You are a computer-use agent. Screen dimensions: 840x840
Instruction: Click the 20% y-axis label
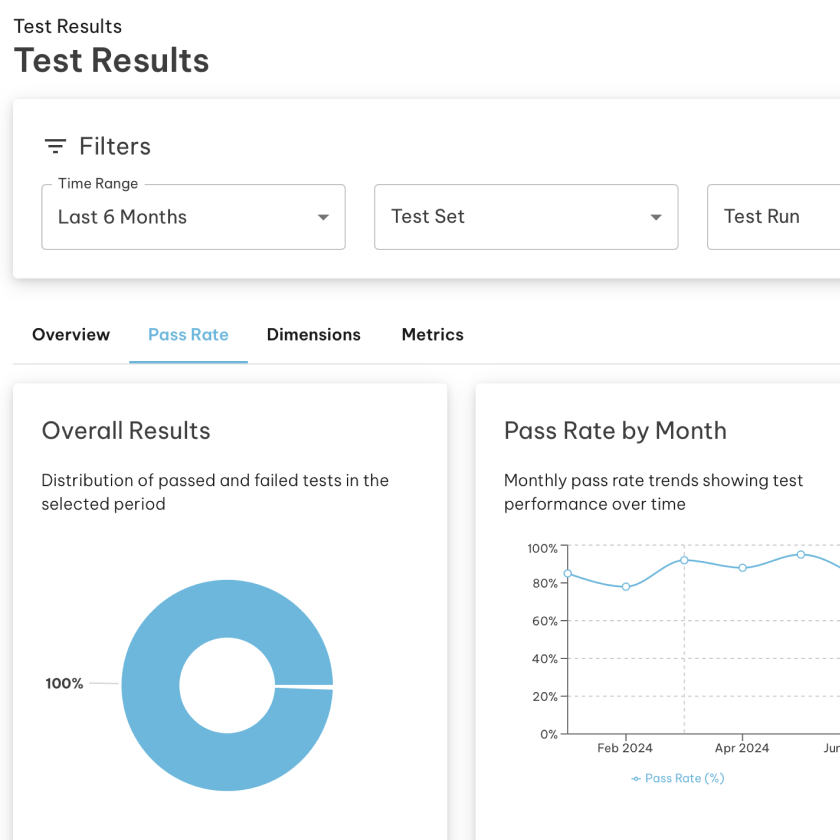click(x=545, y=697)
